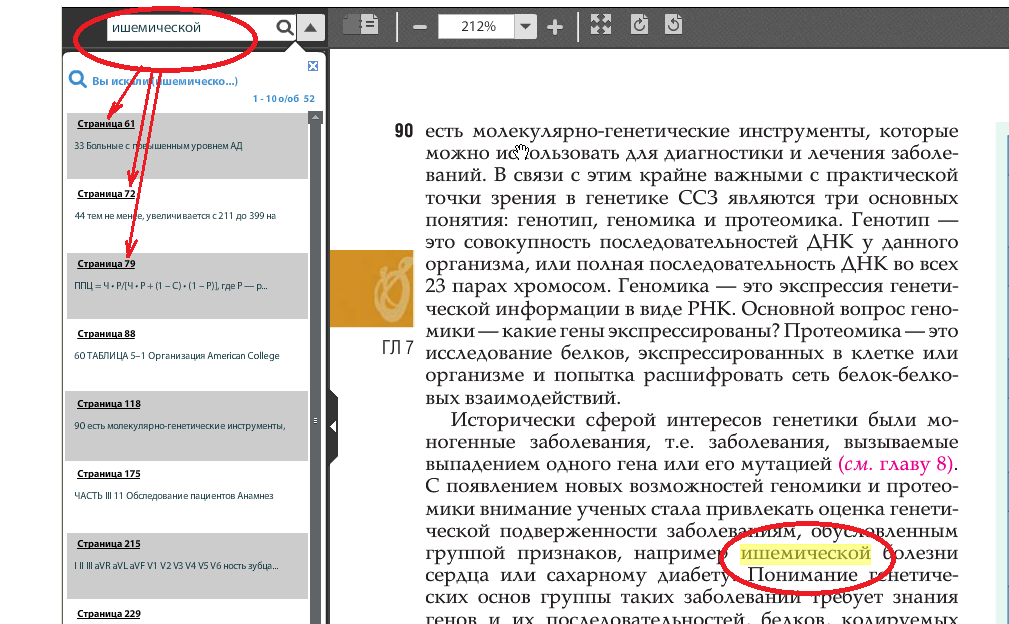Rotate page counterclockwise icon
Image resolution: width=1009 pixels, height=624 pixels.
click(x=673, y=25)
